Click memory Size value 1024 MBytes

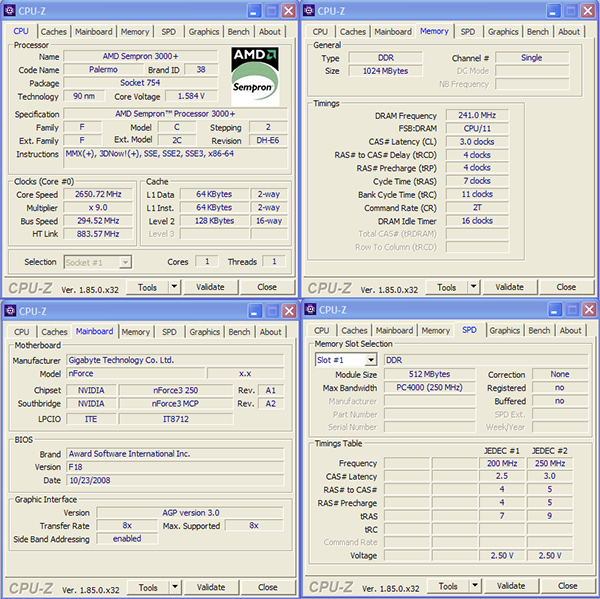click(x=385, y=71)
